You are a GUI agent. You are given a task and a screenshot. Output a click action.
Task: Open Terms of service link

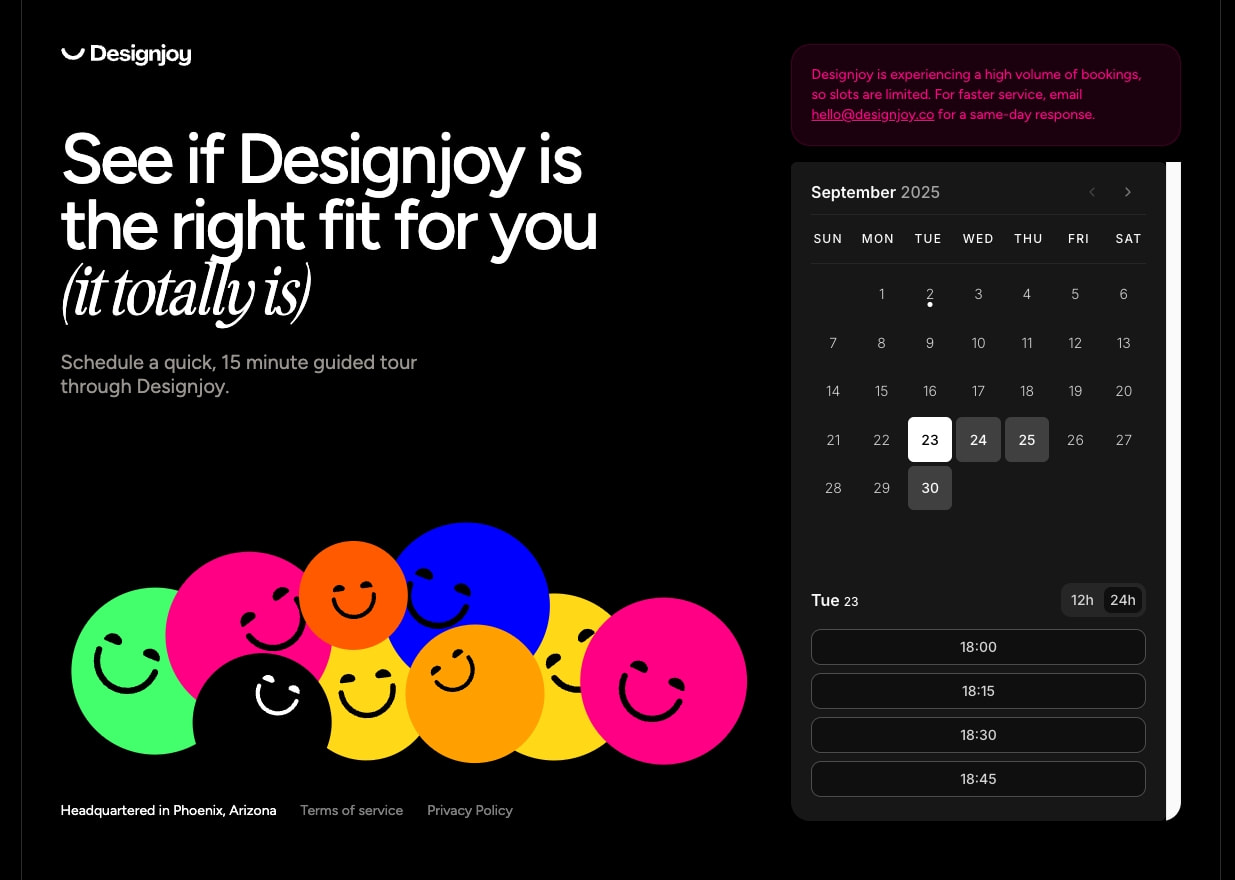coord(351,810)
